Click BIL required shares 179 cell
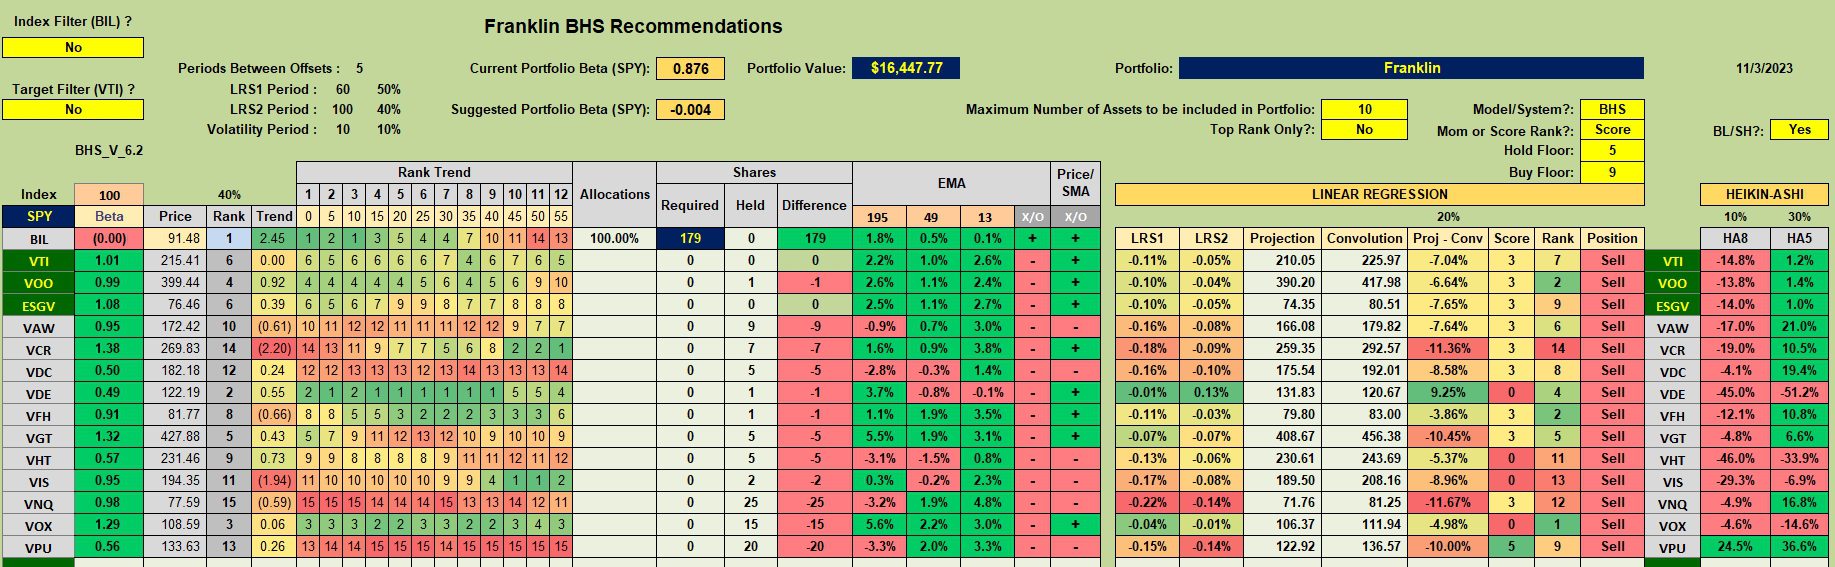The image size is (1835, 567). (690, 238)
